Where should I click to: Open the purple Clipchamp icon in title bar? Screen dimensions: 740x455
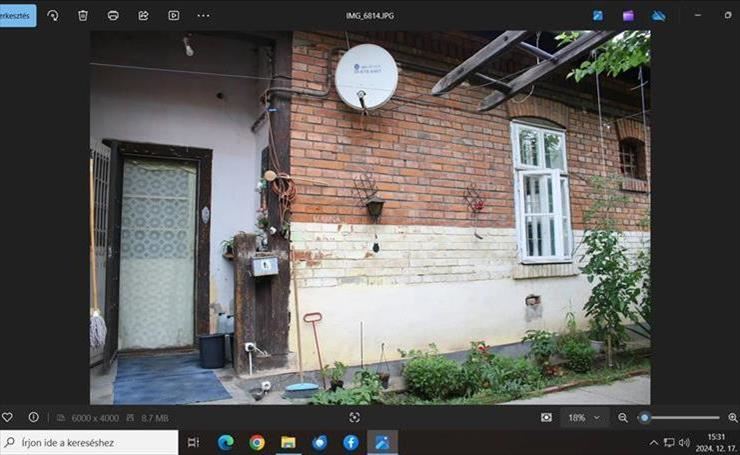628,15
